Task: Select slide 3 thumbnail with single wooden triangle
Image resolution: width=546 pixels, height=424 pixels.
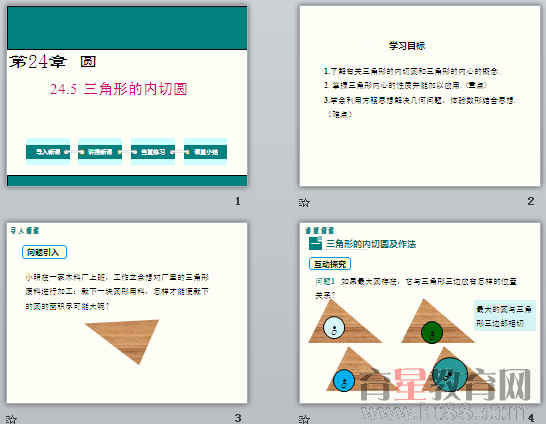Action: pyautogui.click(x=127, y=313)
